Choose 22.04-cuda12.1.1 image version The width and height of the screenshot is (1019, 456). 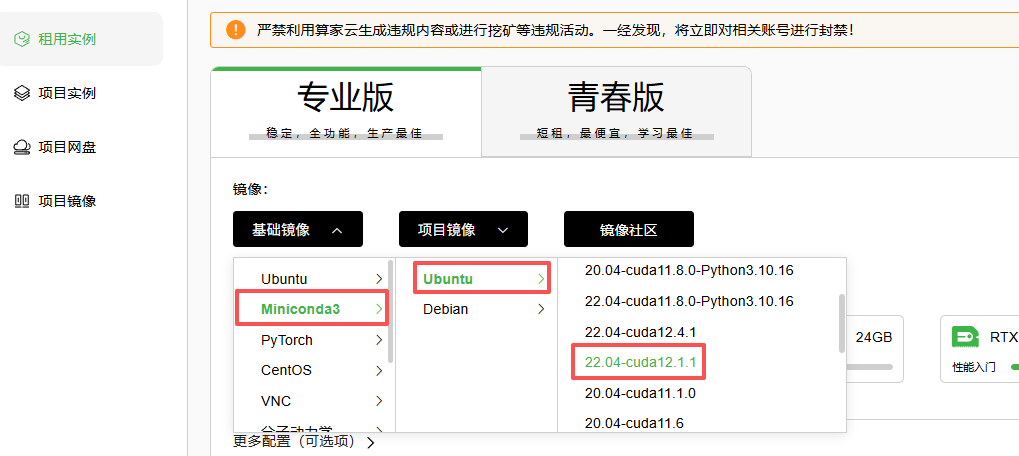pos(640,362)
